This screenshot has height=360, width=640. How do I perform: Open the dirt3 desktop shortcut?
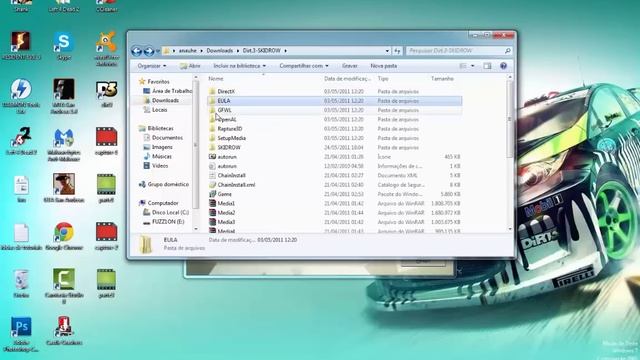[x=107, y=93]
